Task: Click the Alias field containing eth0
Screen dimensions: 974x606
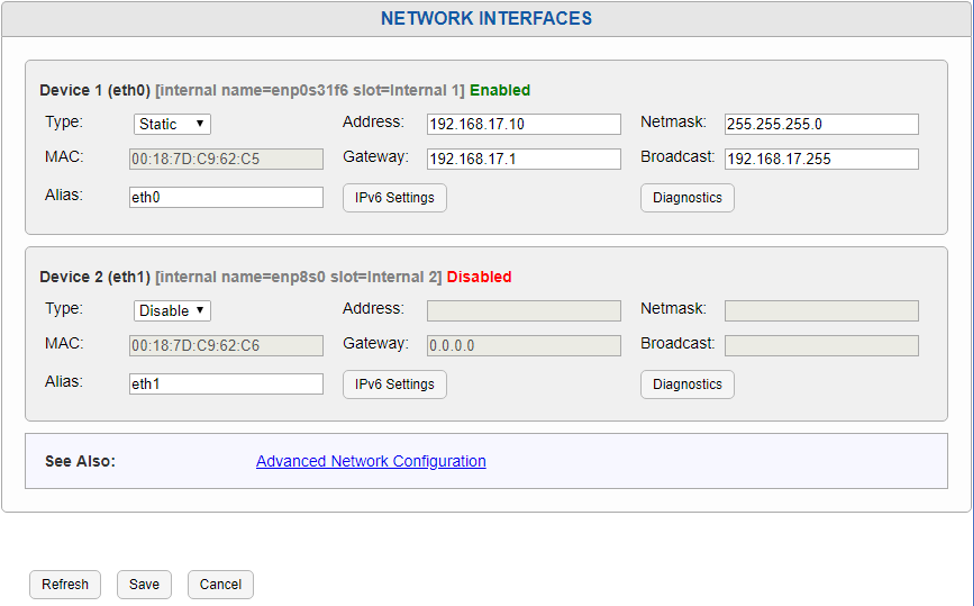Action: 225,196
